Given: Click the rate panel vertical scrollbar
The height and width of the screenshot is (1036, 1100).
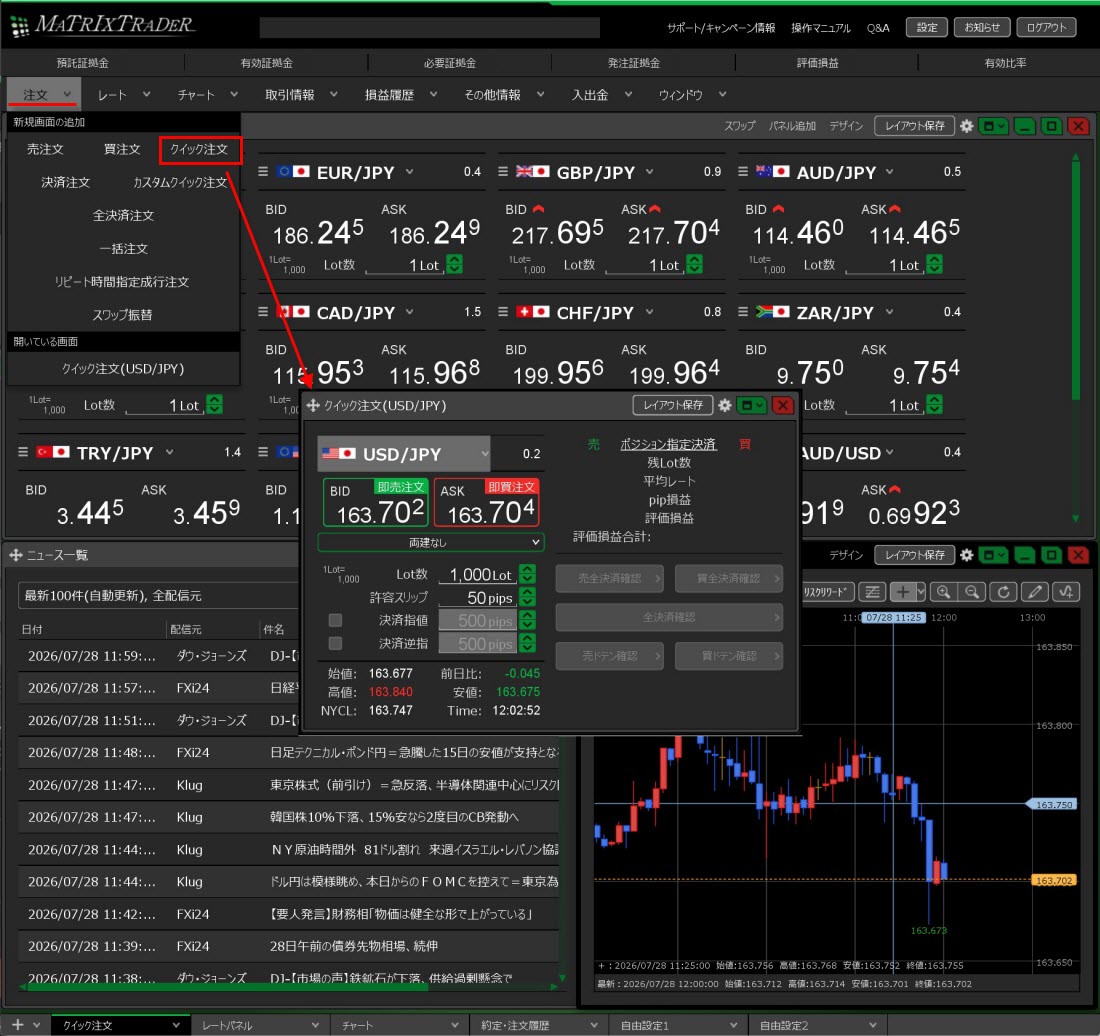Looking at the screenshot, I should pos(1075,281).
